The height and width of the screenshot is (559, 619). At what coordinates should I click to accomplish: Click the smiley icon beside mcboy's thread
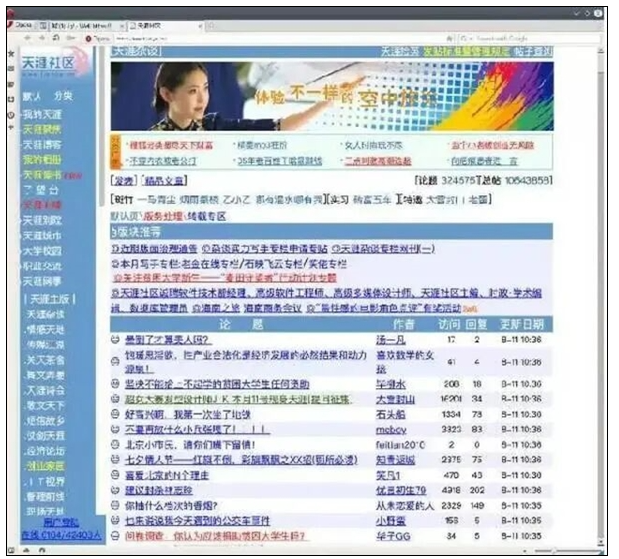click(115, 429)
